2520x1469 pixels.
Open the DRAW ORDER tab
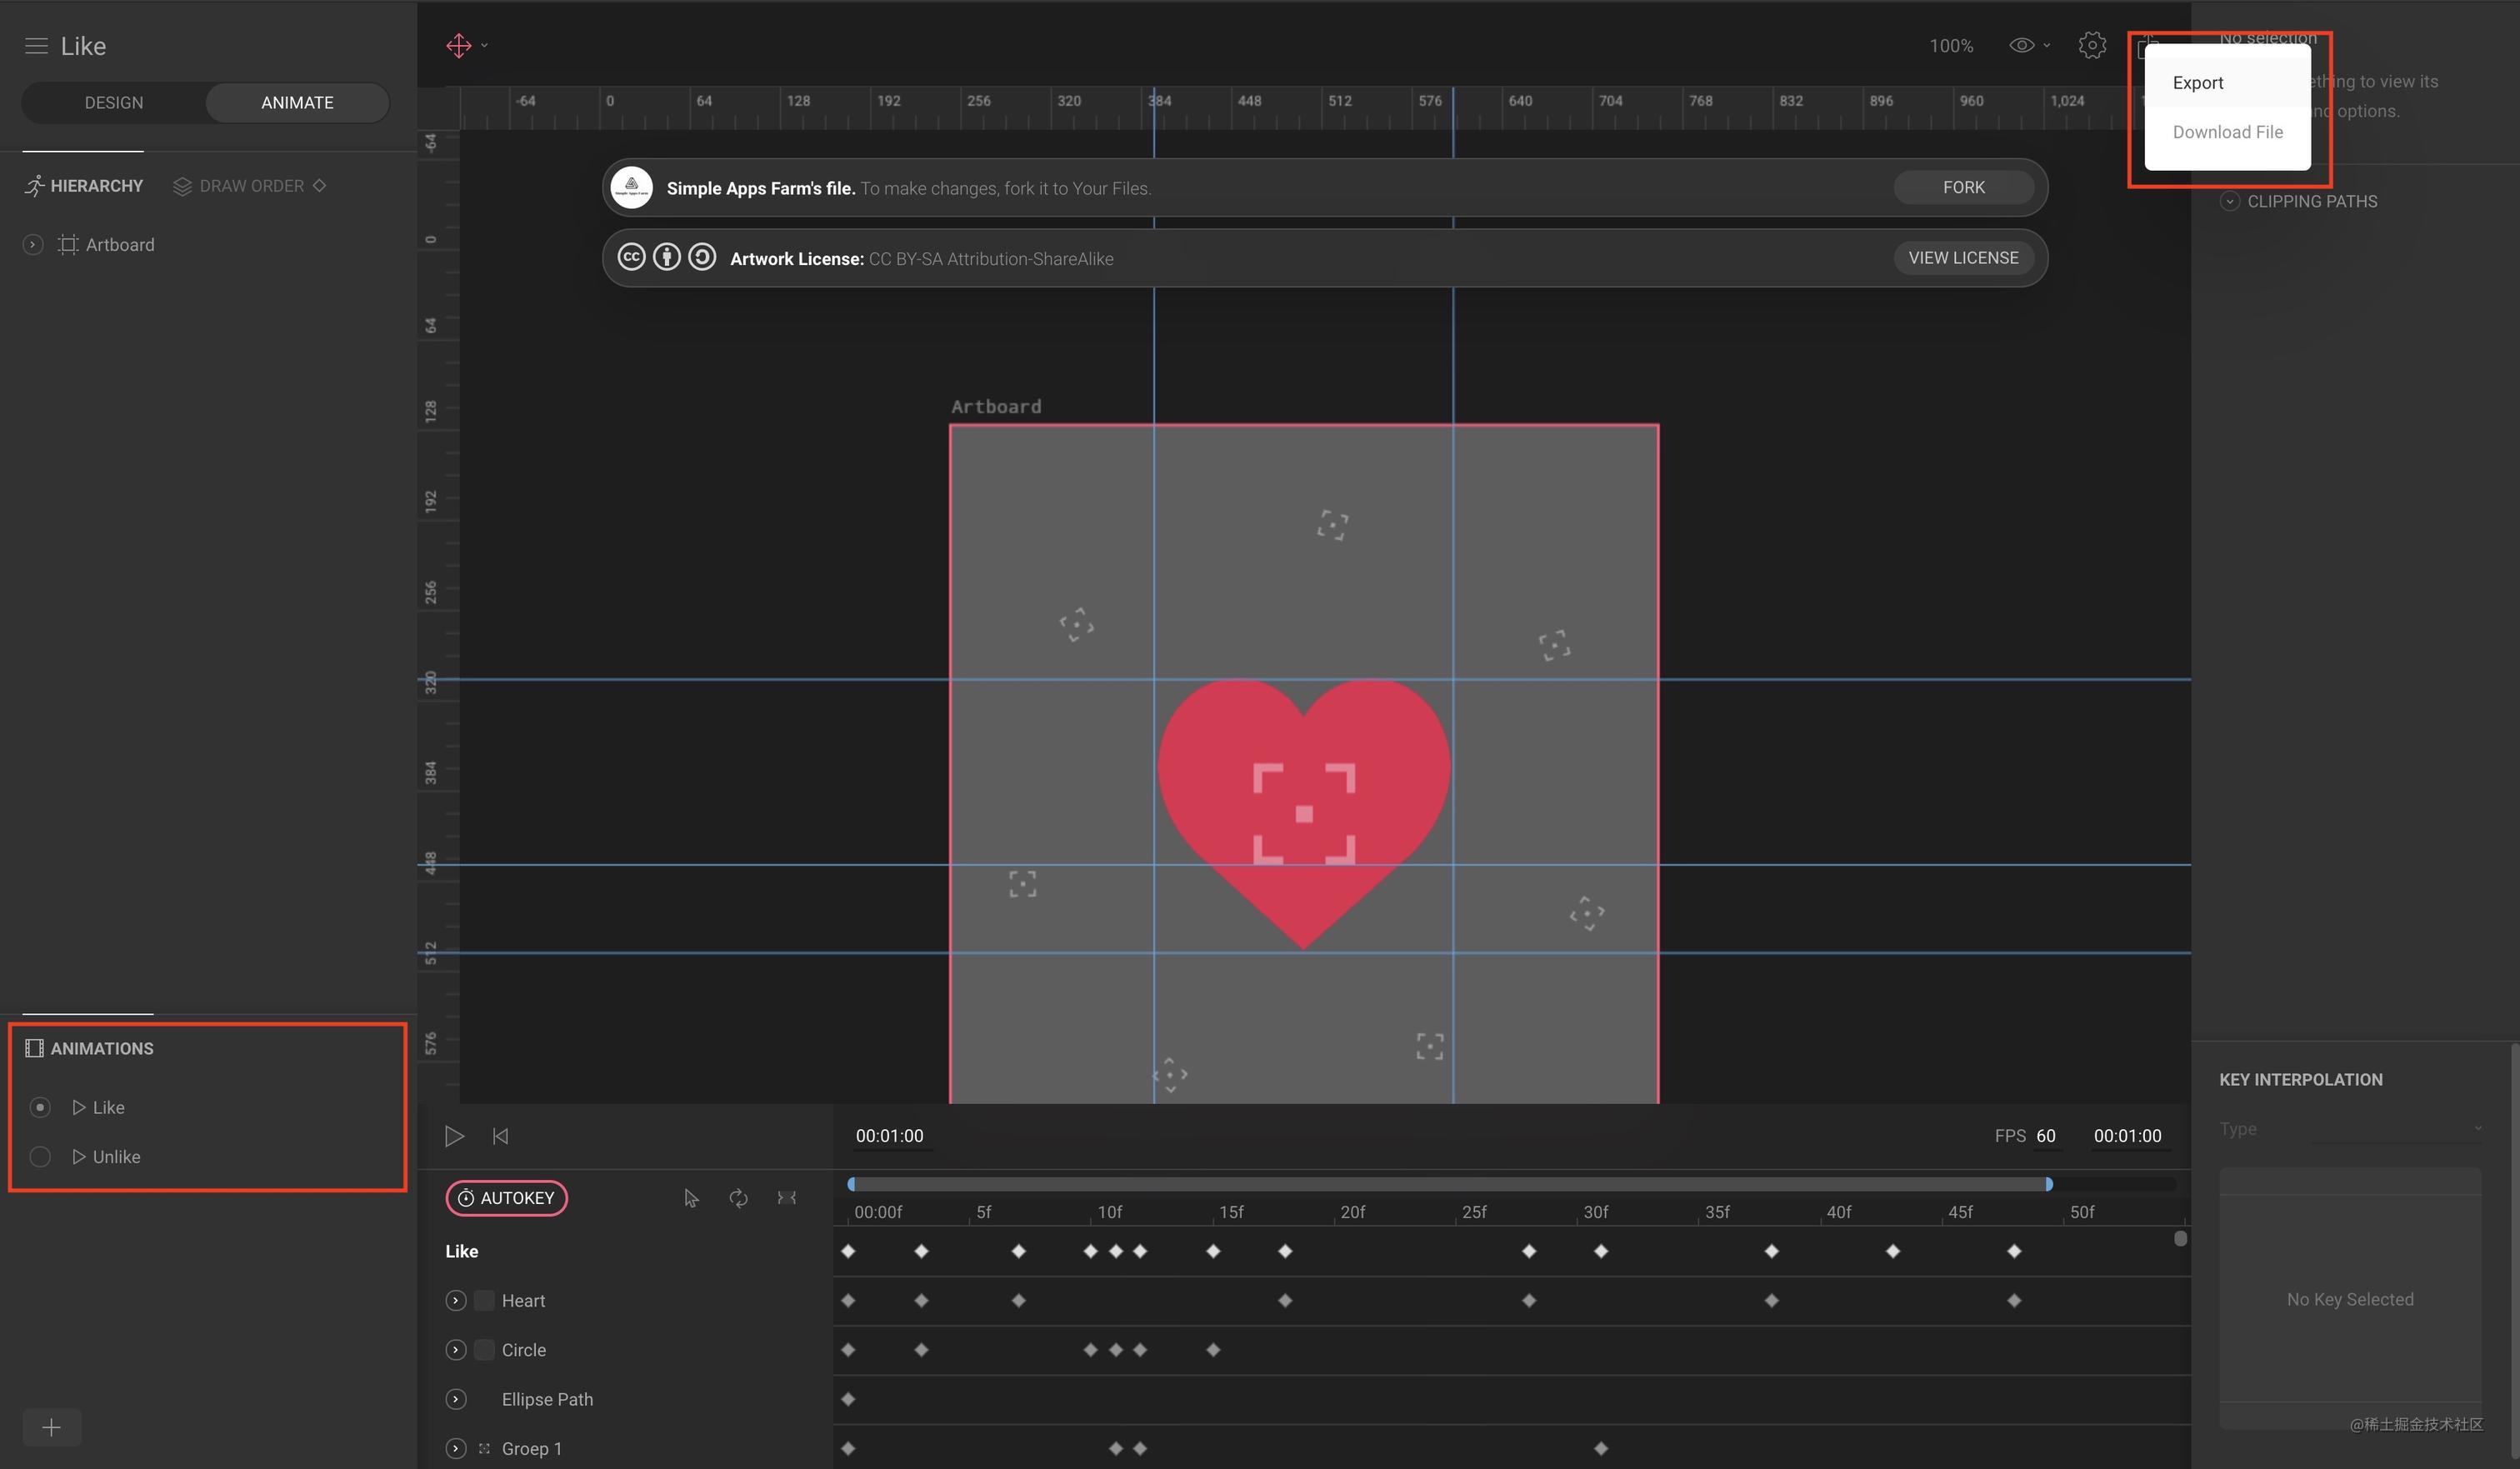pyautogui.click(x=239, y=186)
